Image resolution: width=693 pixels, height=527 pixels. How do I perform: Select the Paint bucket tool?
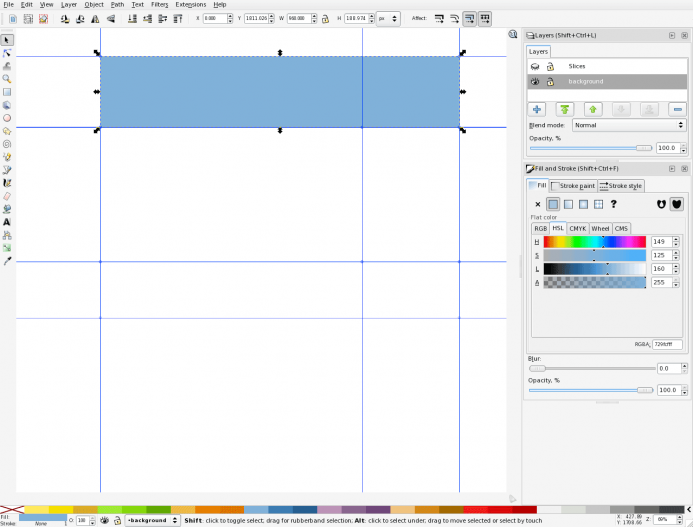coord(7,209)
